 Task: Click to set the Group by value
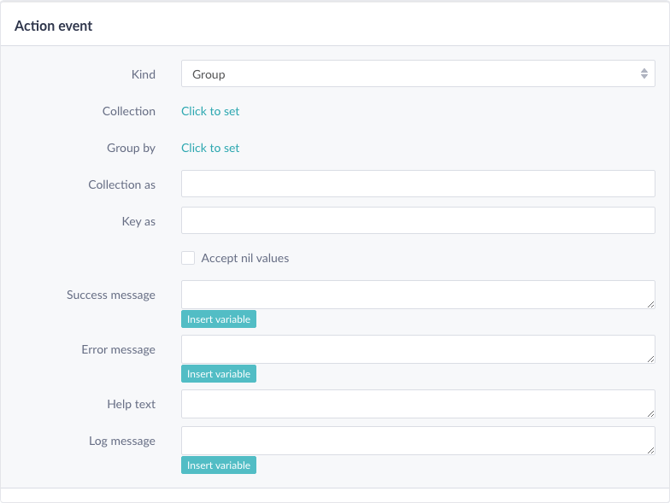(210, 148)
